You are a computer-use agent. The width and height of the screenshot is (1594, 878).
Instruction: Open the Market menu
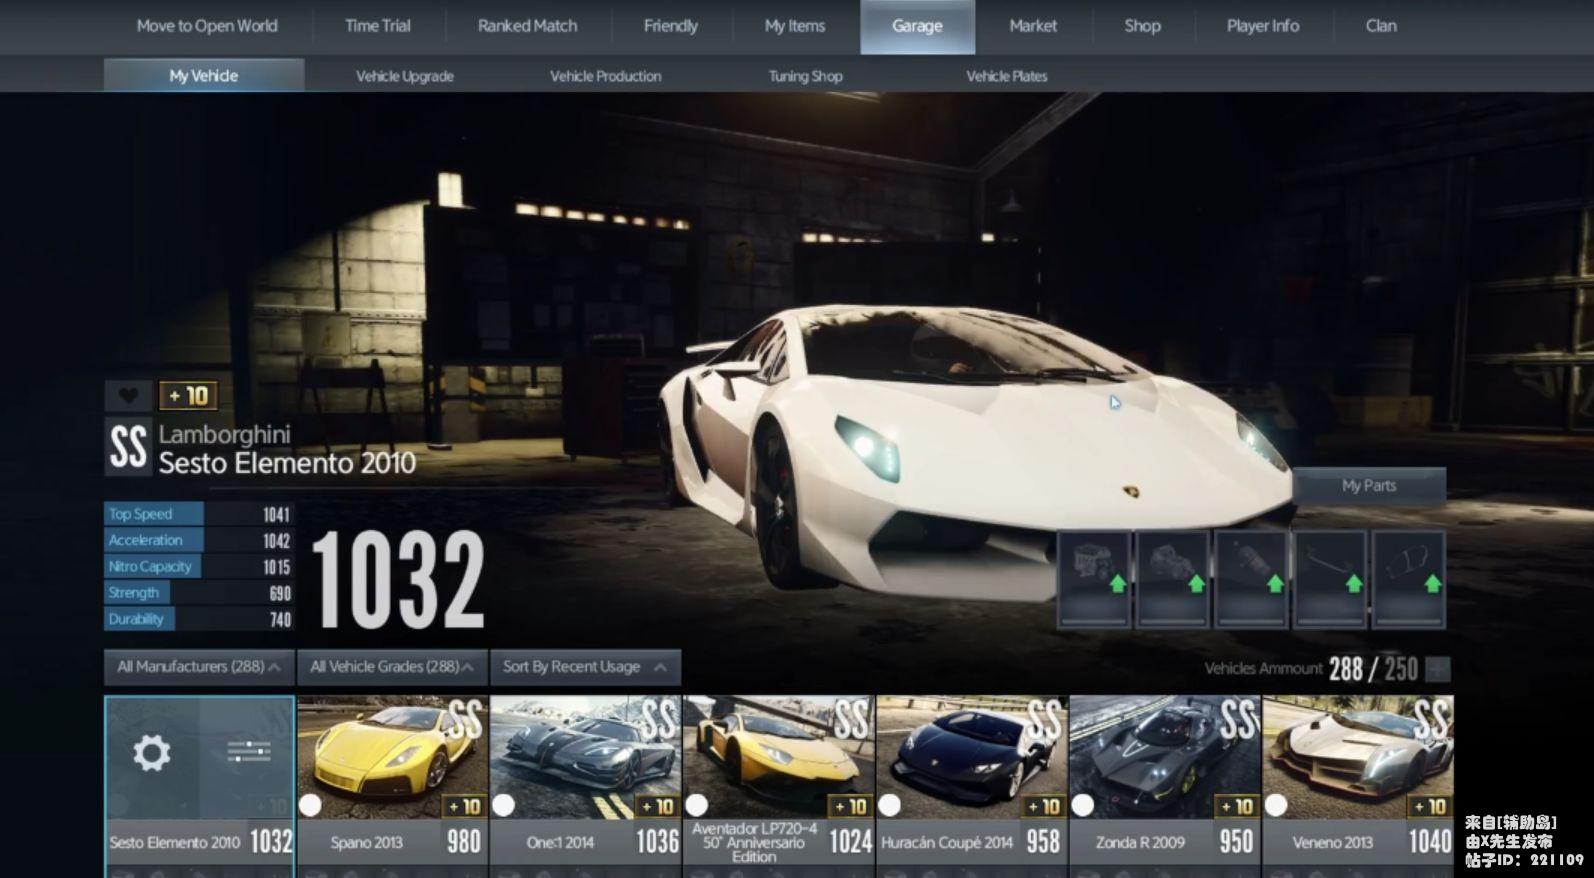click(1033, 26)
